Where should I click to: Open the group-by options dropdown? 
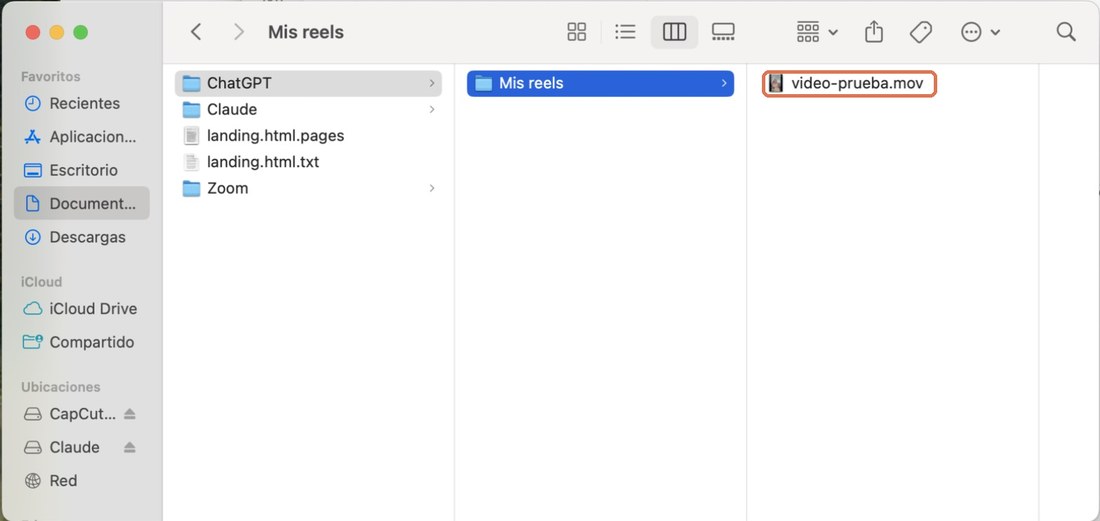click(x=817, y=32)
